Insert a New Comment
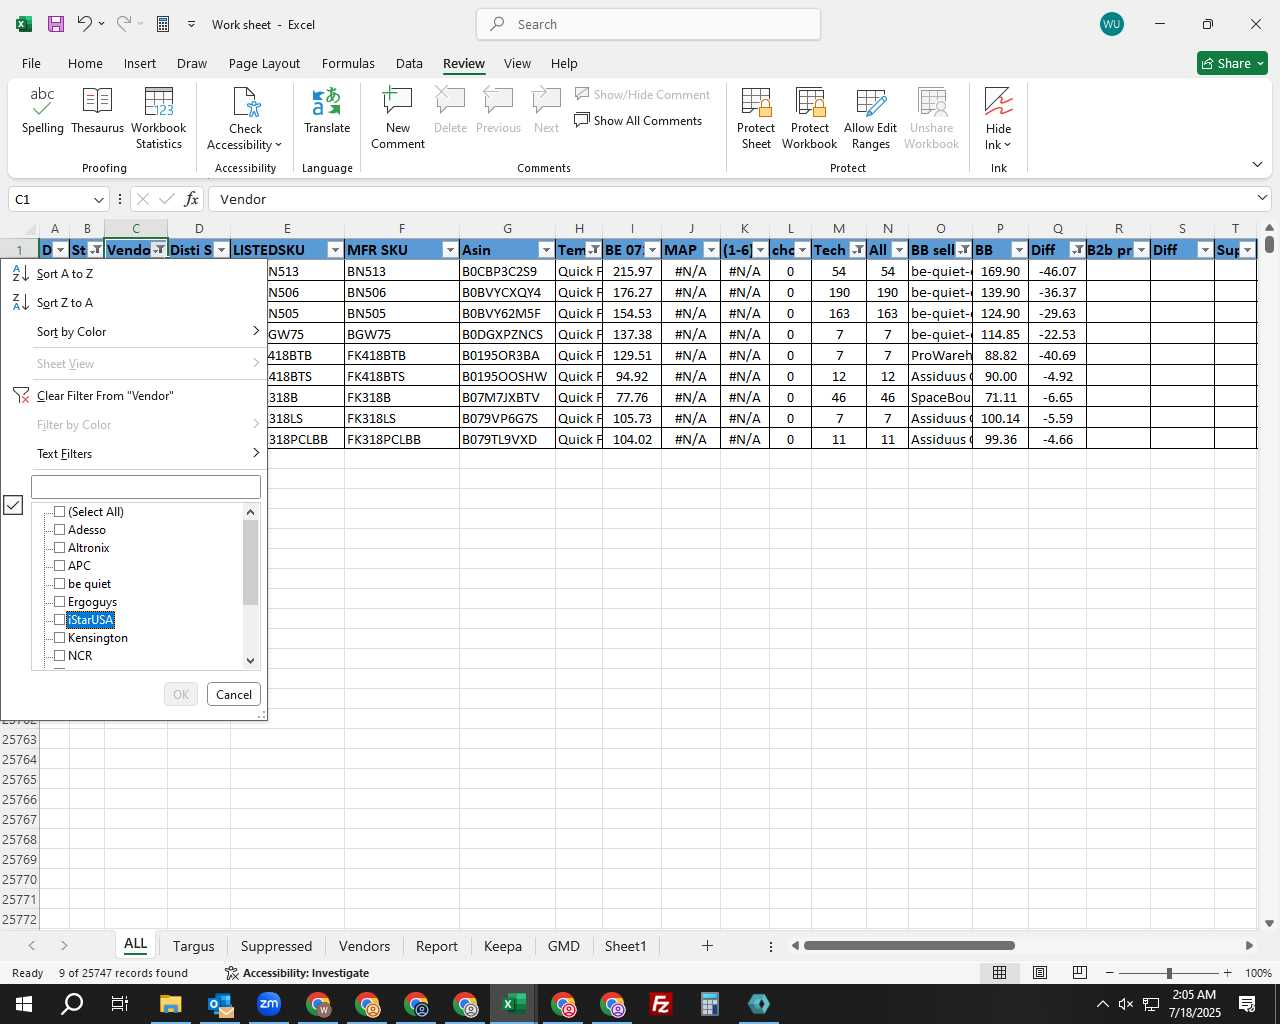Screen dimensions: 1280x1024 (x=398, y=118)
